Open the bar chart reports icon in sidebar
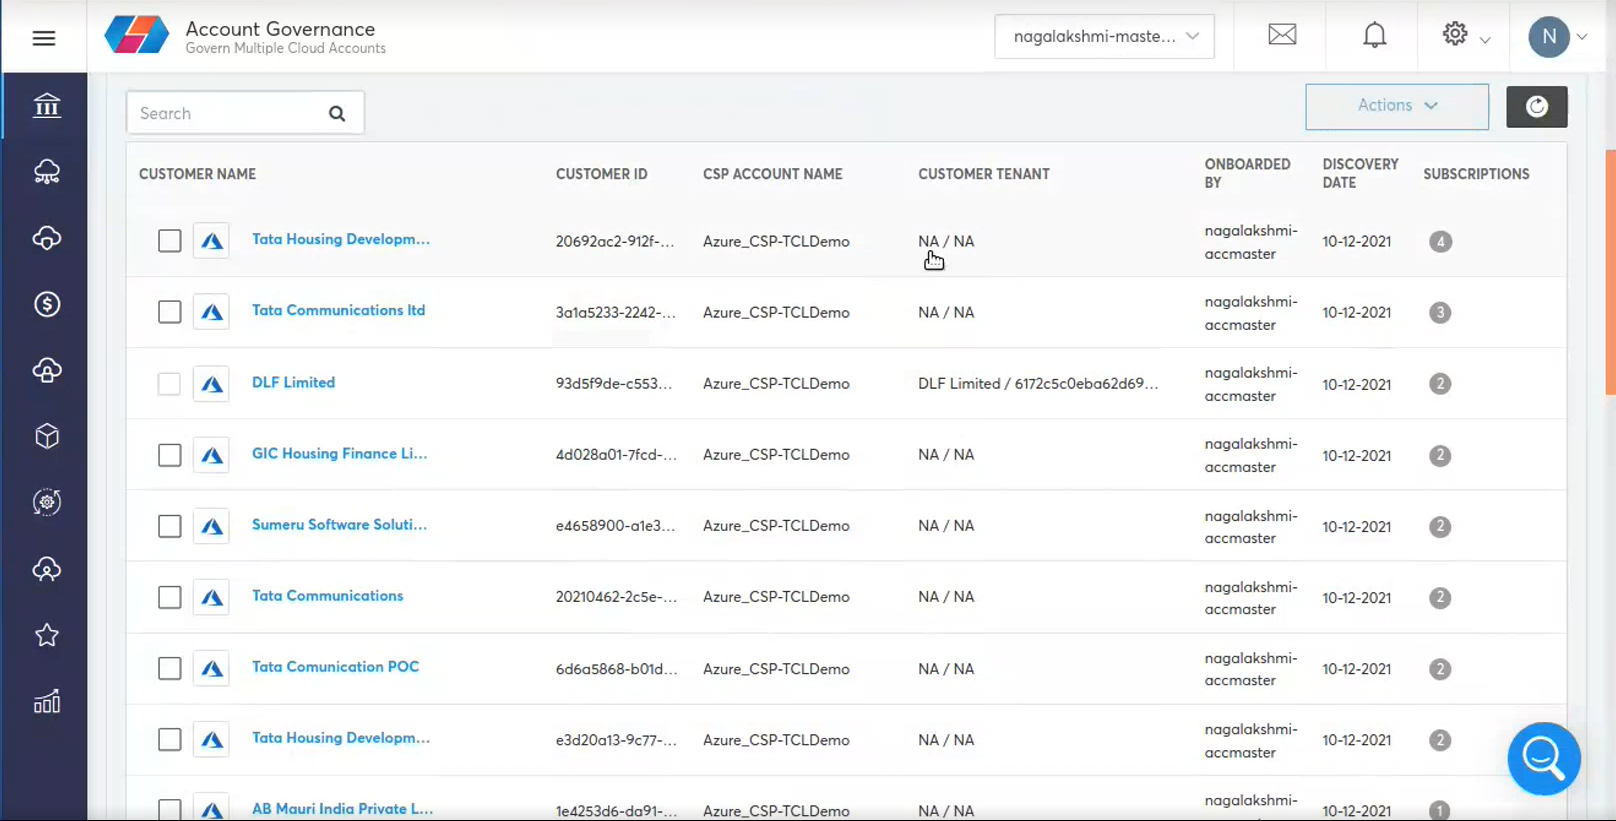 47,701
